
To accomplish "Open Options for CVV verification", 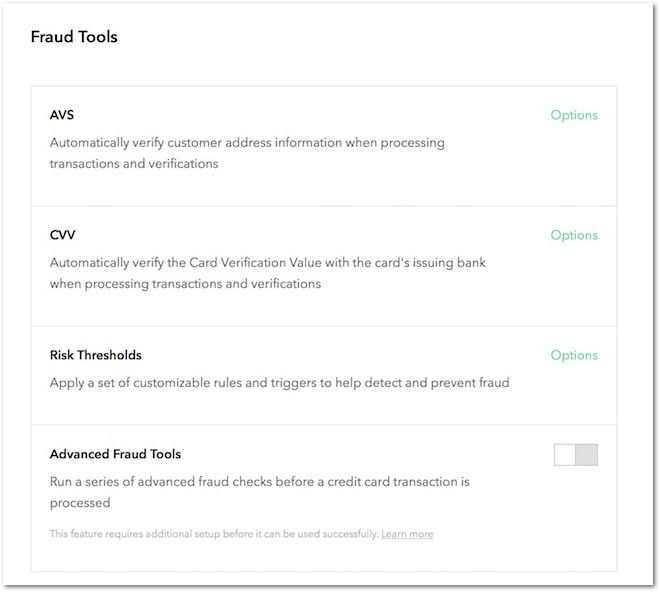I will point(574,235).
